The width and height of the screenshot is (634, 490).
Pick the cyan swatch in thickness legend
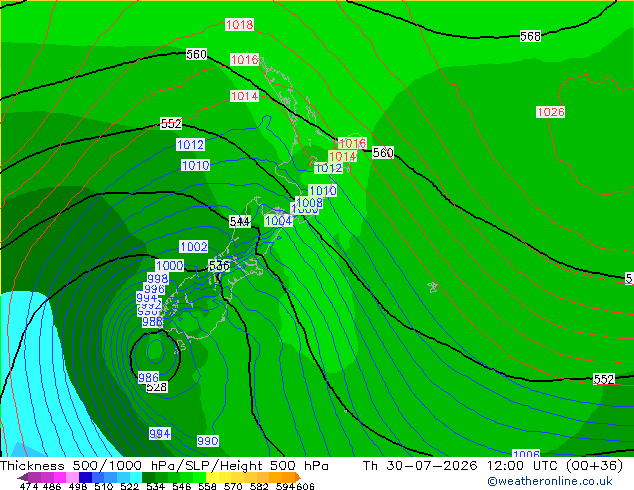click(136, 477)
